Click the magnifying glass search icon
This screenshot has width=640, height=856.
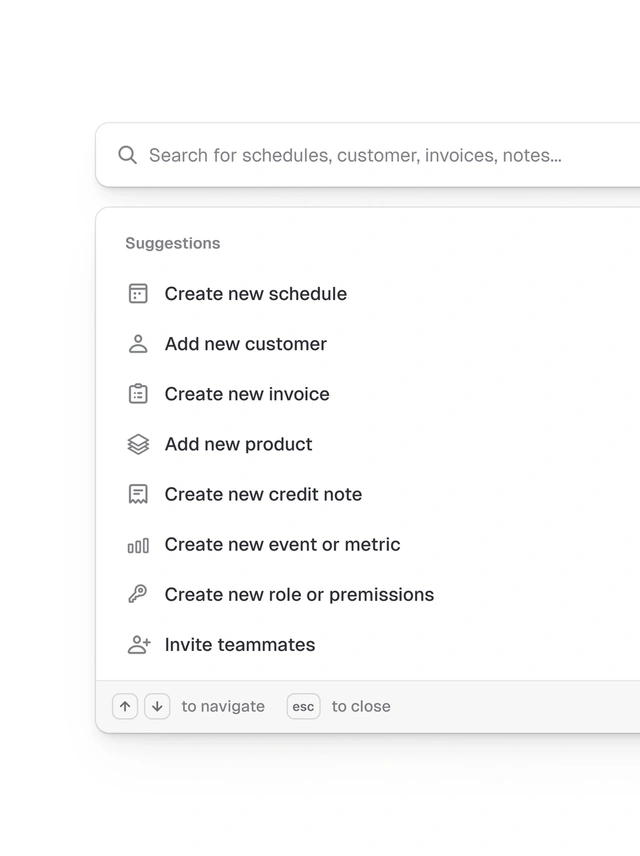tap(127, 155)
